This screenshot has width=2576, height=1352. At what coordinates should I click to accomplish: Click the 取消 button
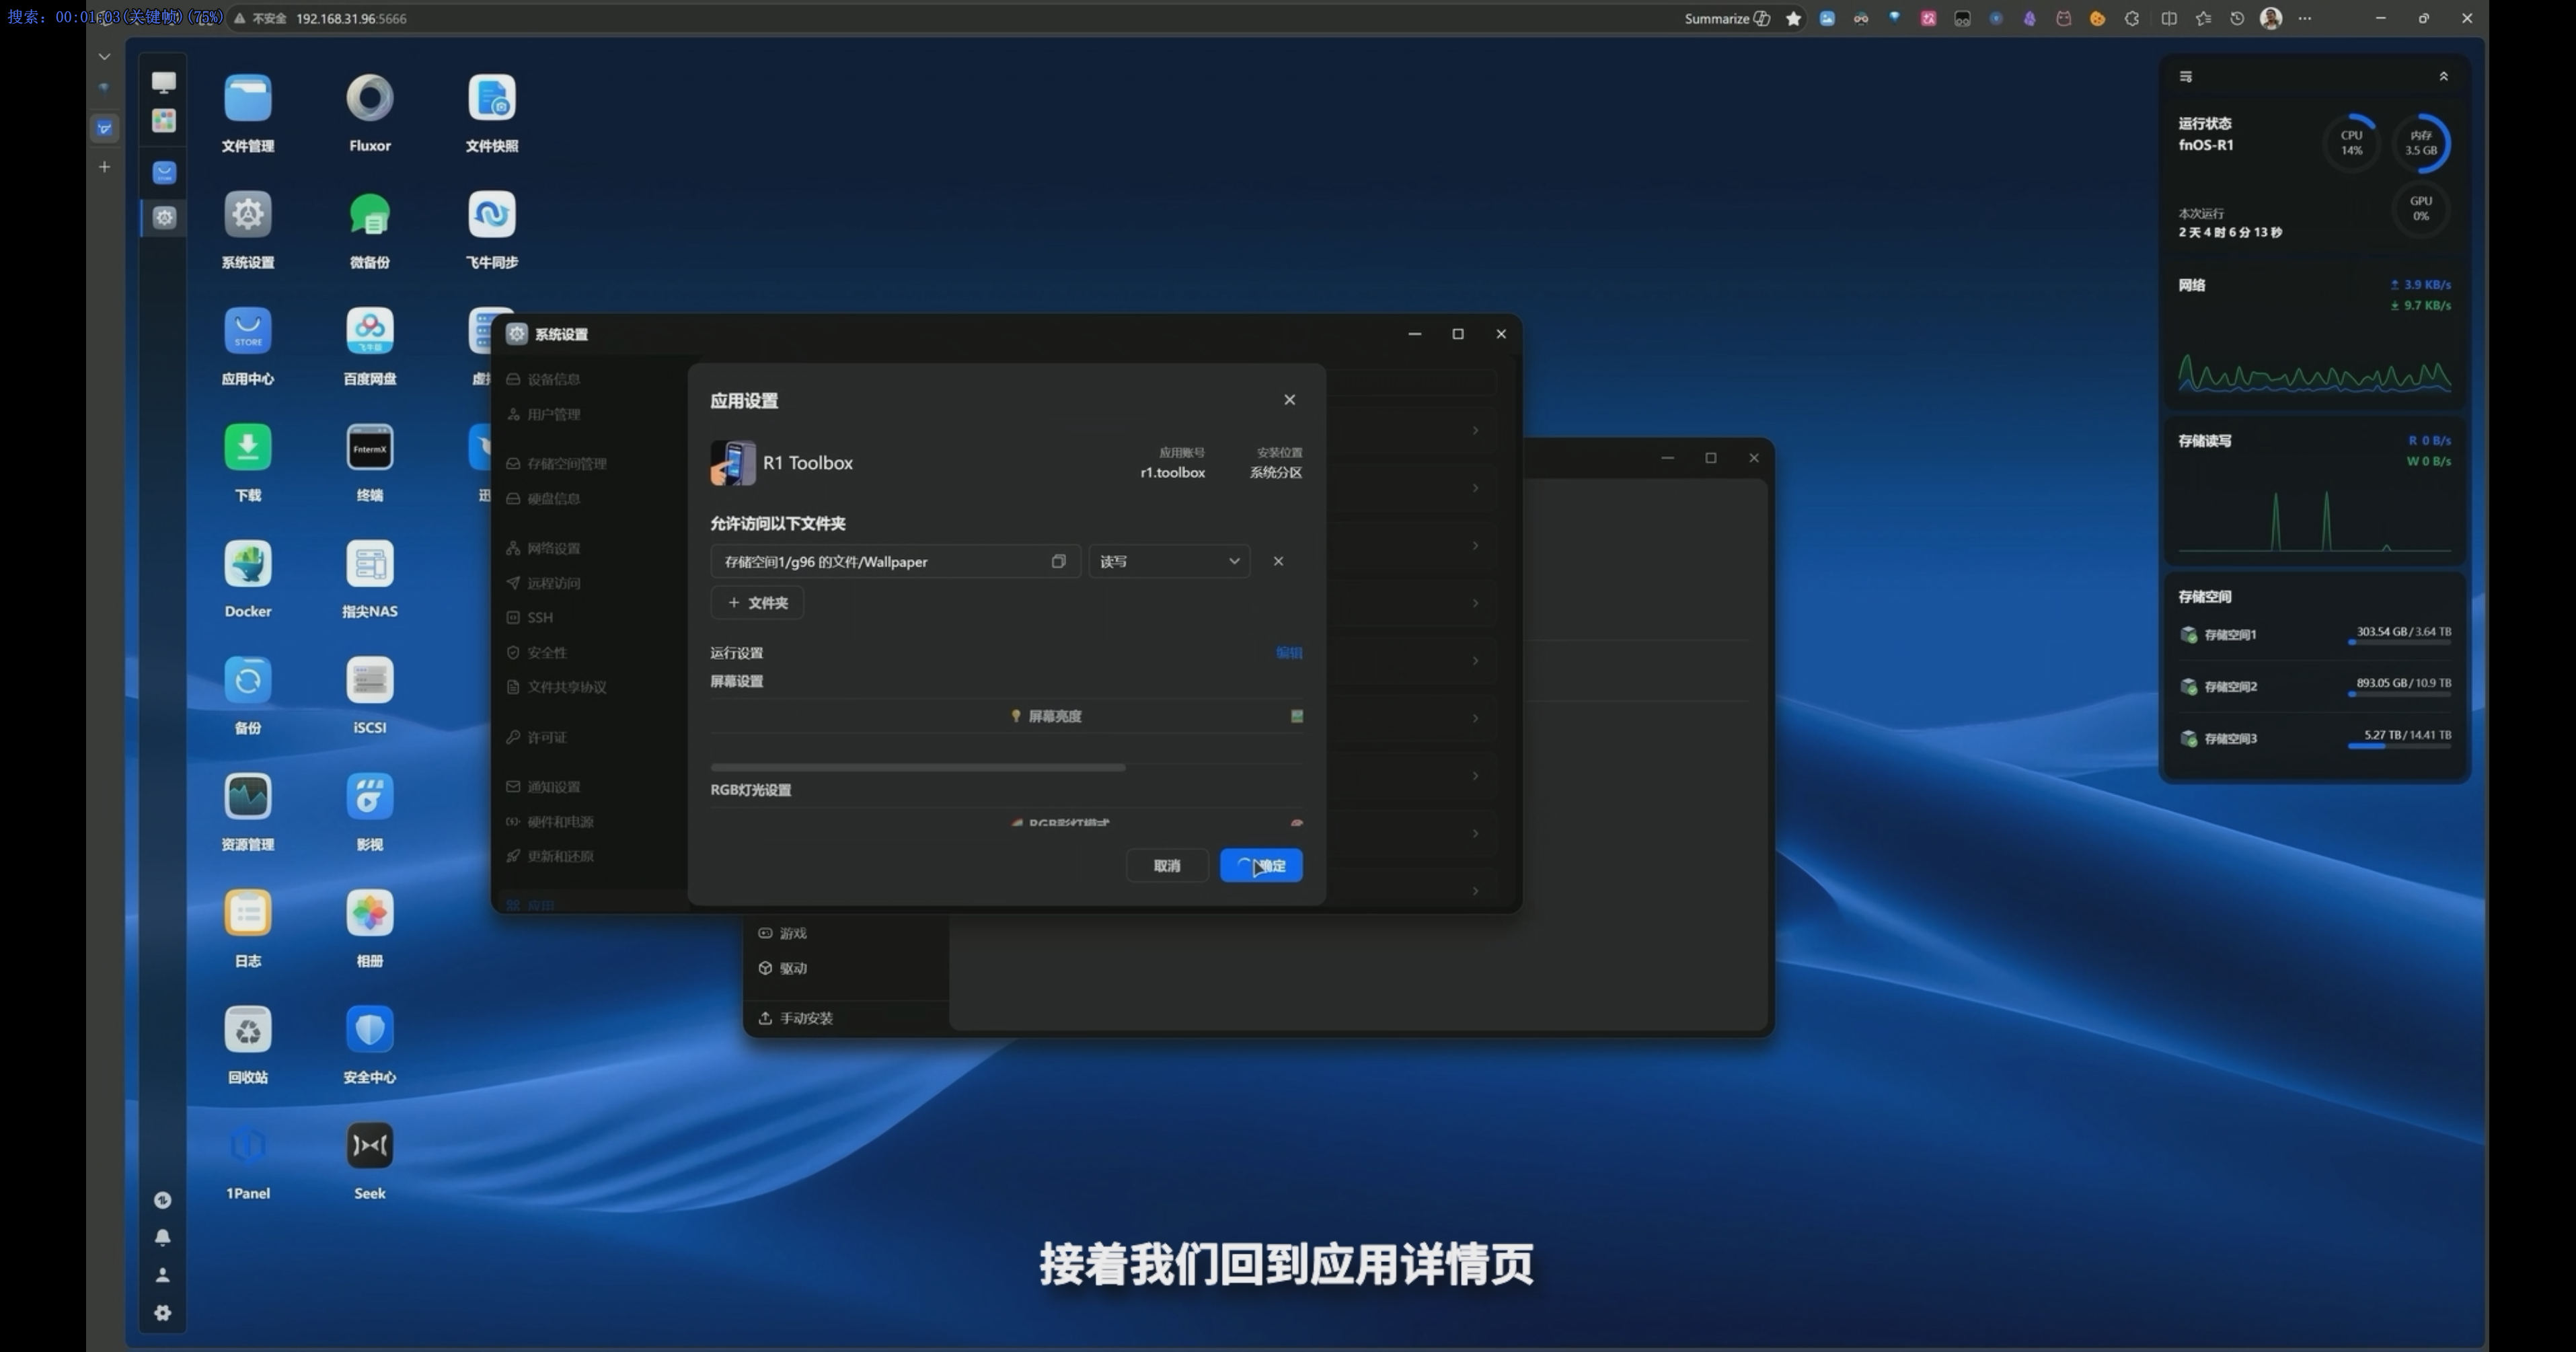pyautogui.click(x=1166, y=866)
